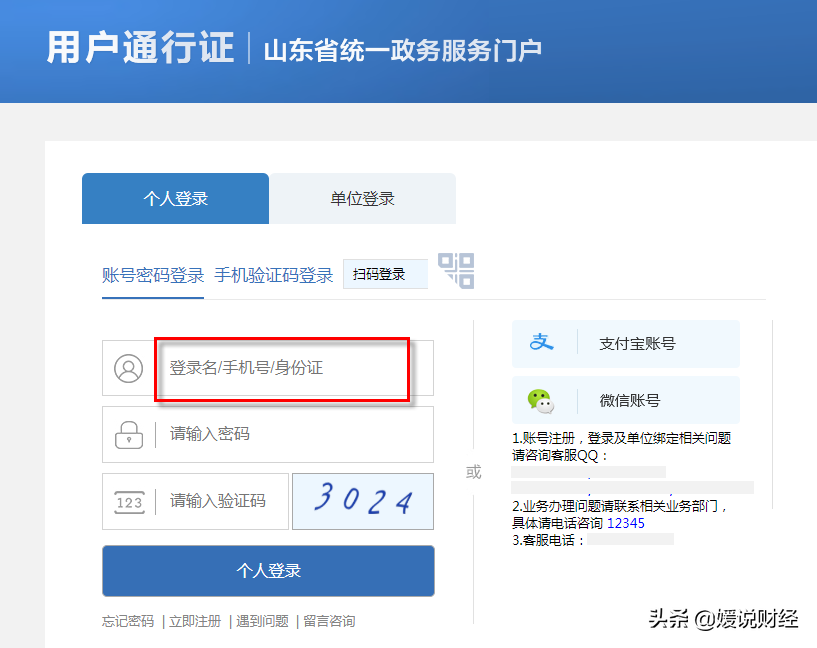Click the blue 个人登录 submit button
This screenshot has height=648, width=817.
click(268, 570)
